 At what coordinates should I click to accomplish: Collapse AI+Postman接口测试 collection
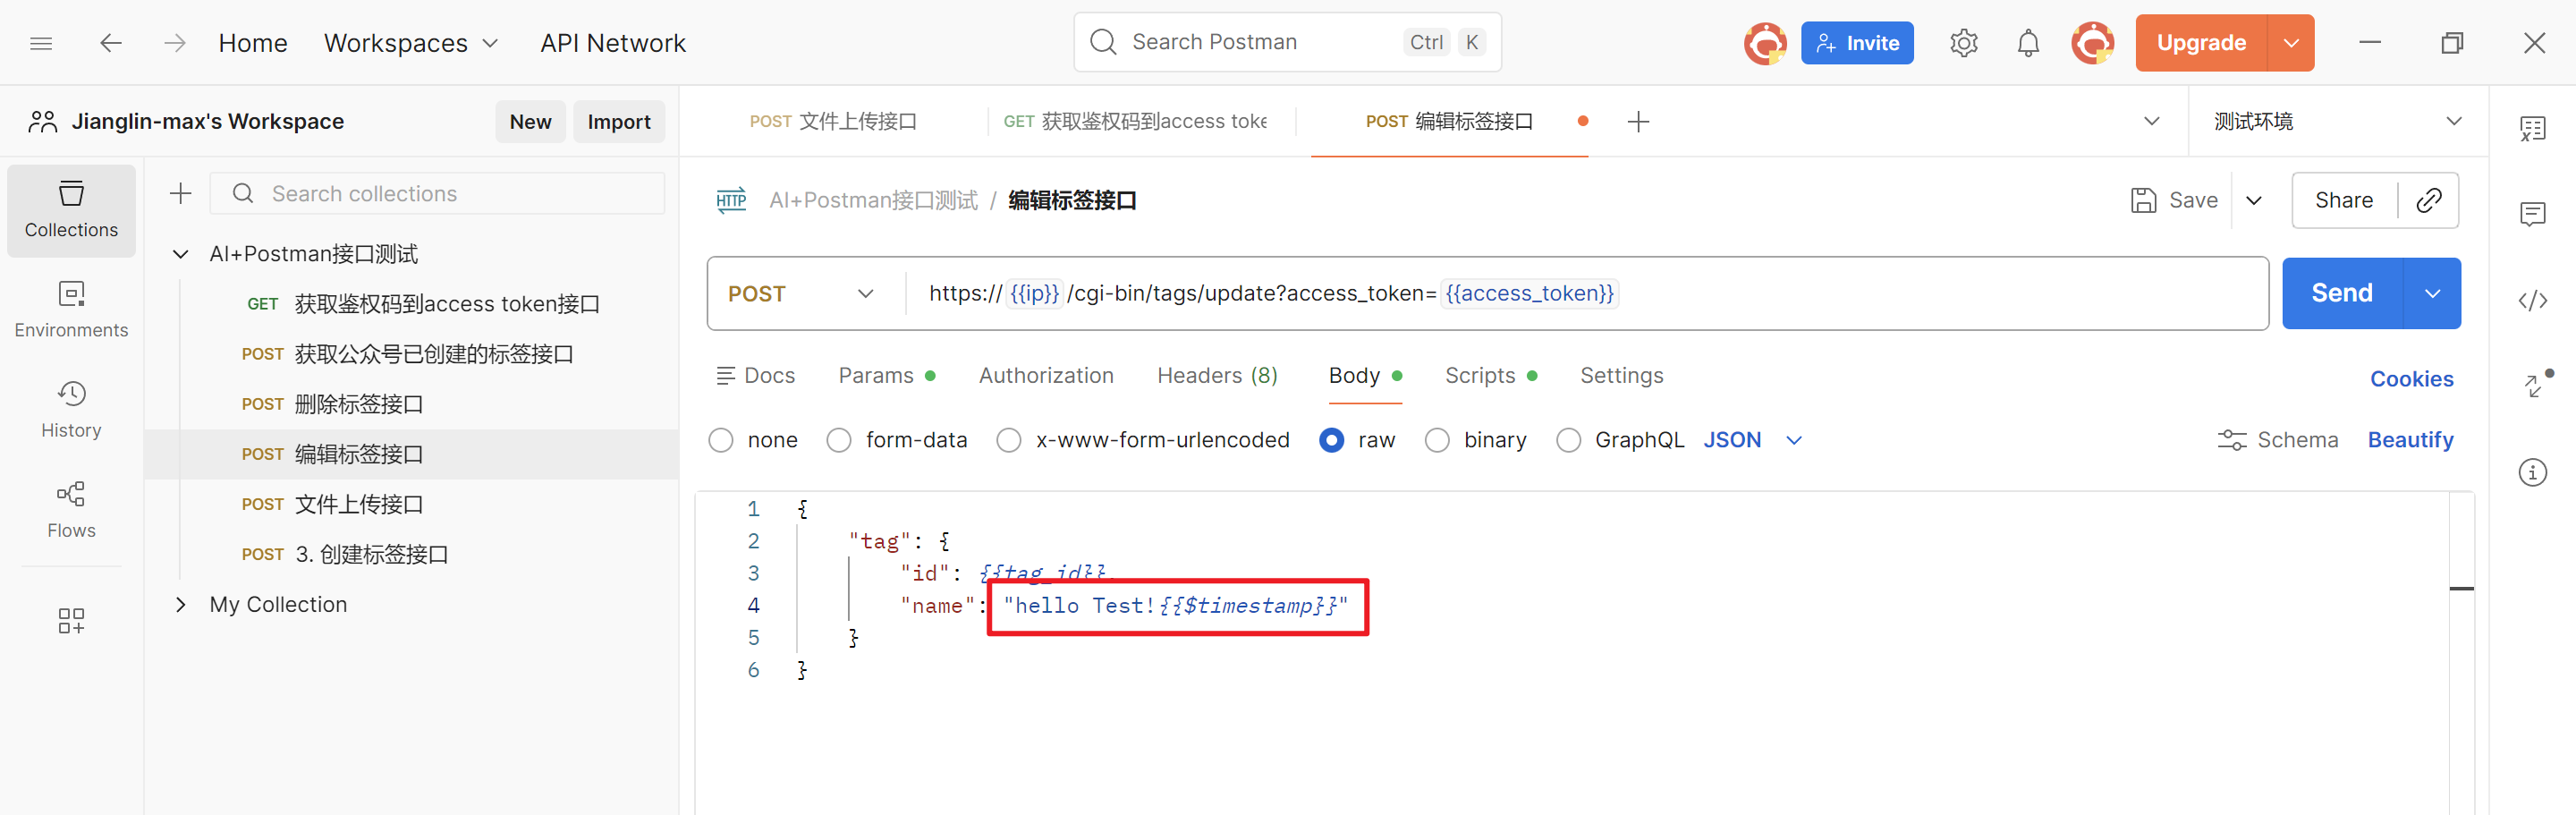180,254
